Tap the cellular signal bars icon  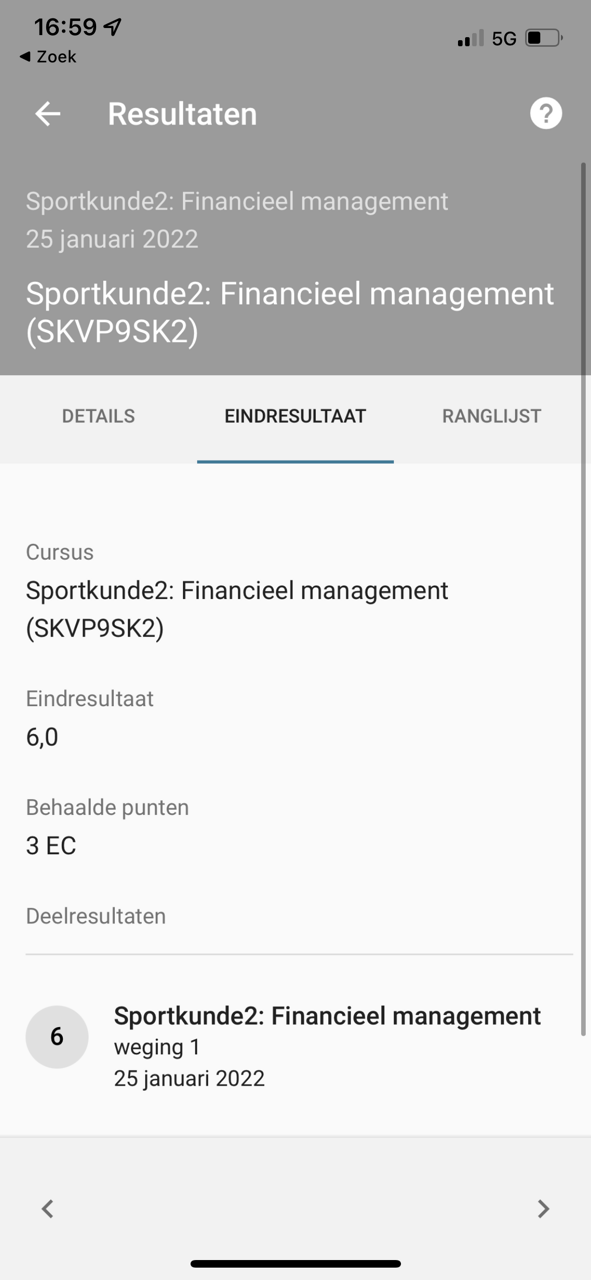[x=471, y=39]
